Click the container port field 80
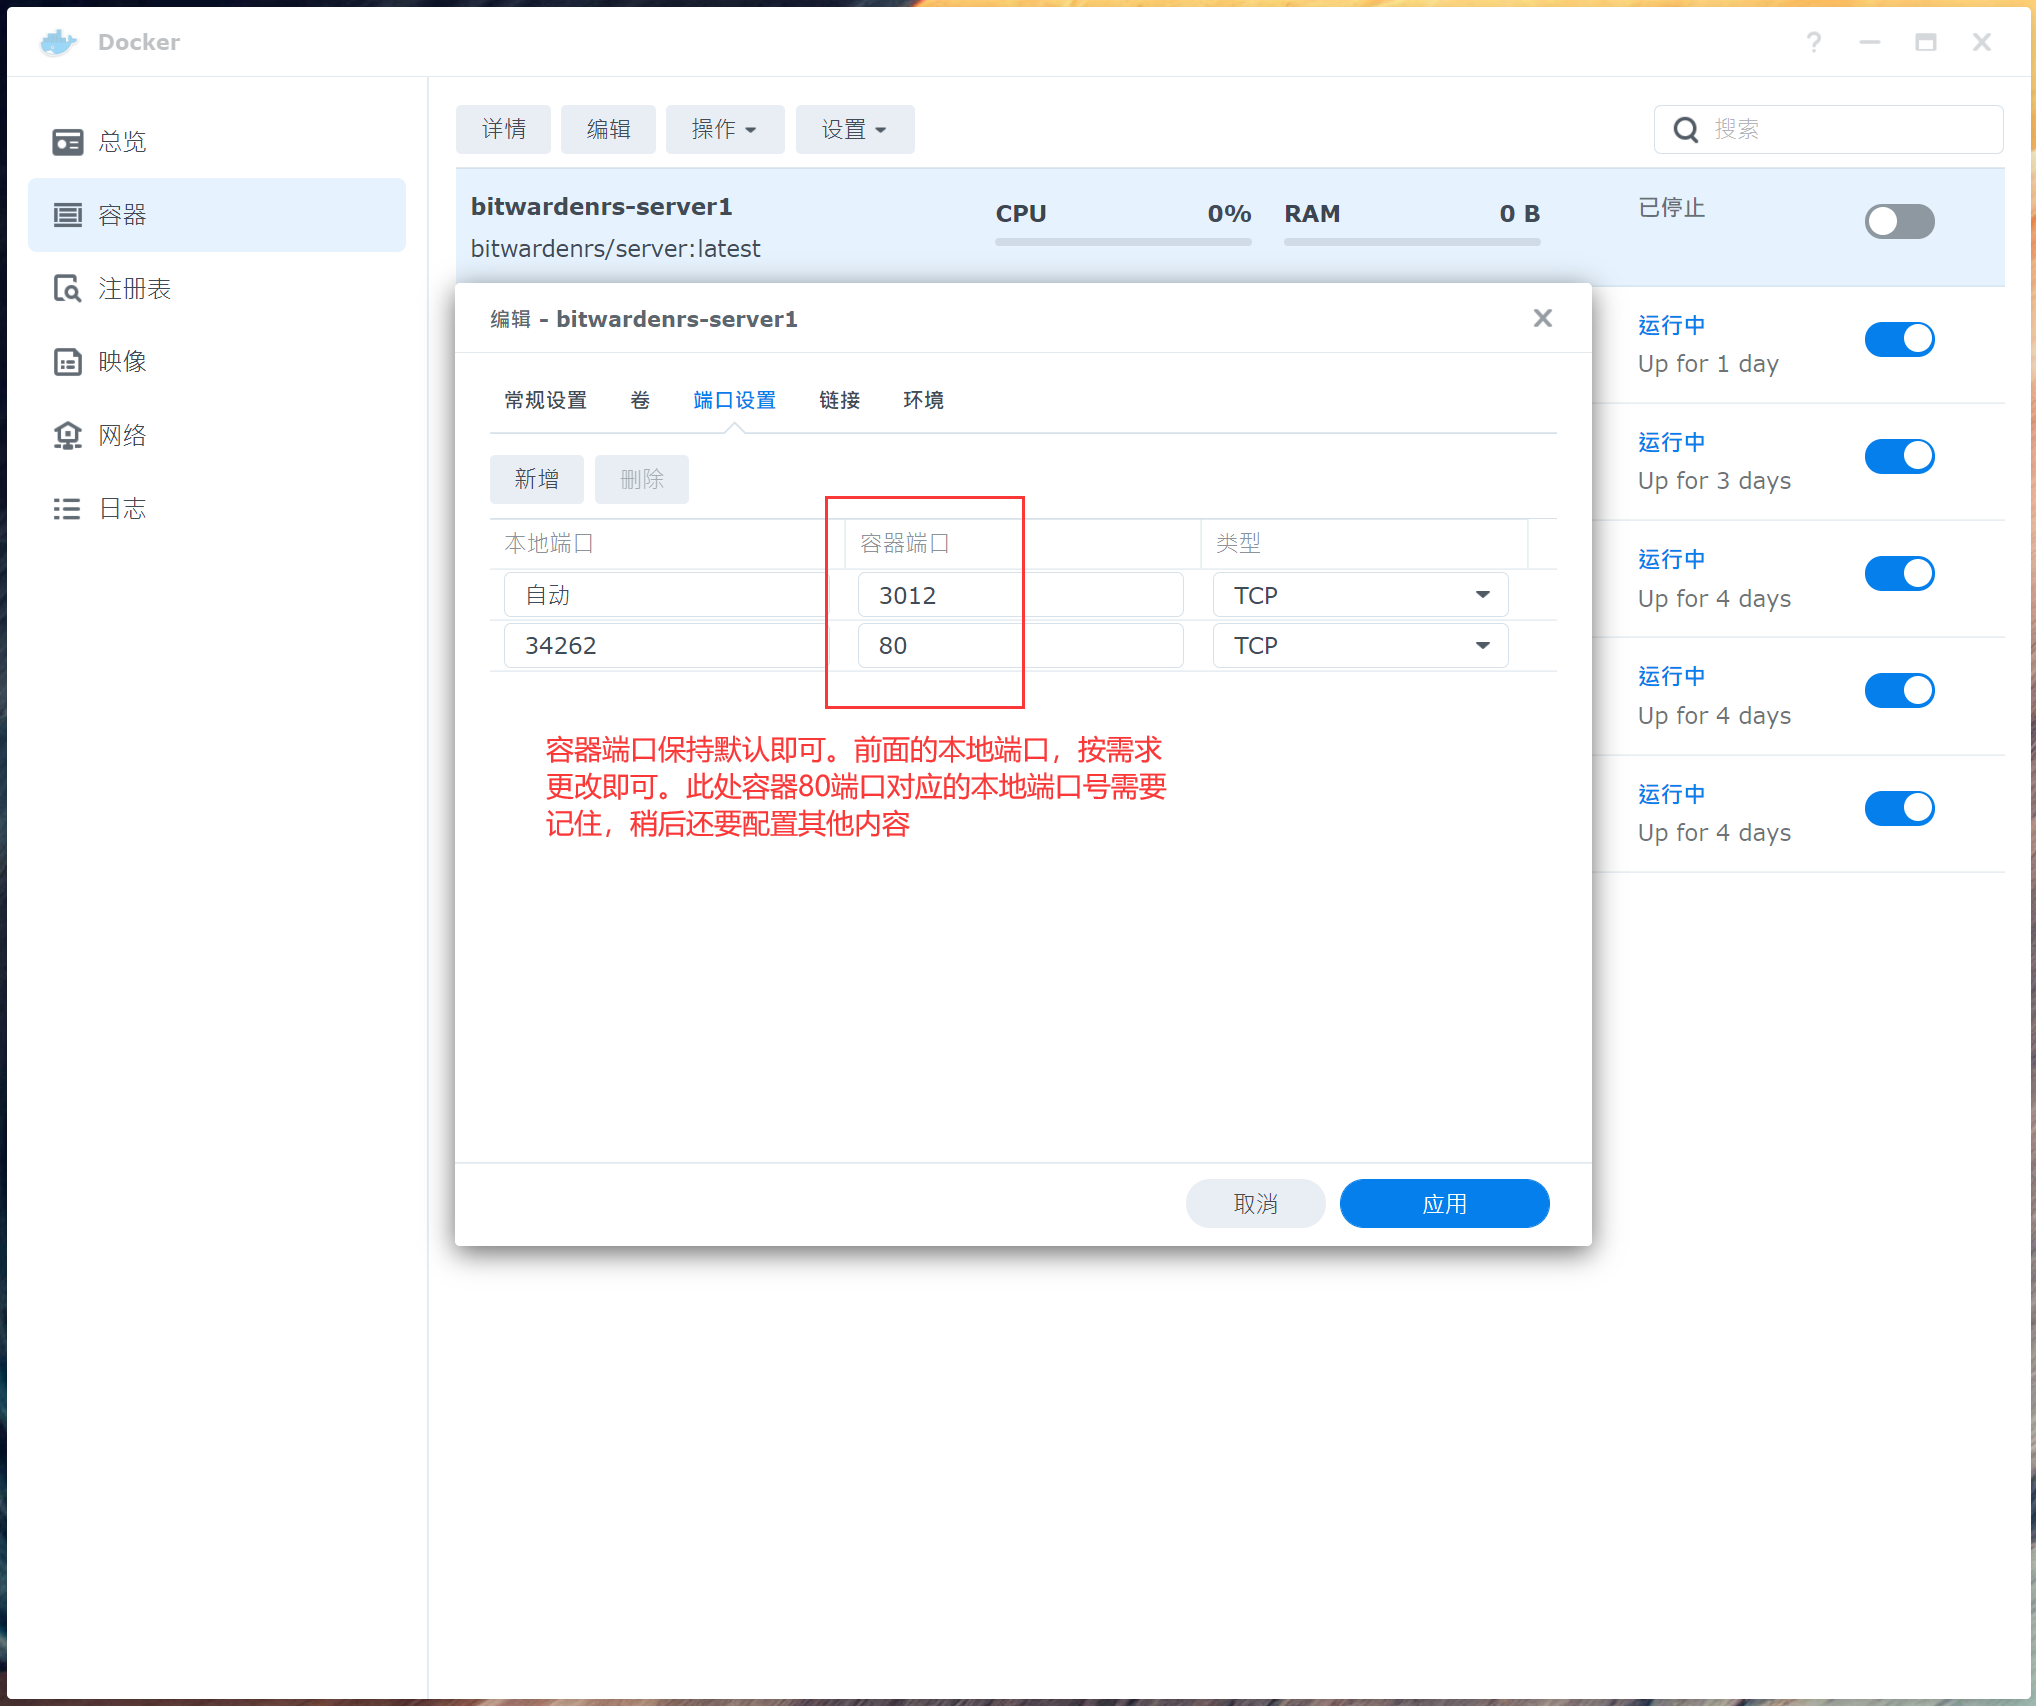Screen dimensions: 2036x1706 coord(1020,645)
